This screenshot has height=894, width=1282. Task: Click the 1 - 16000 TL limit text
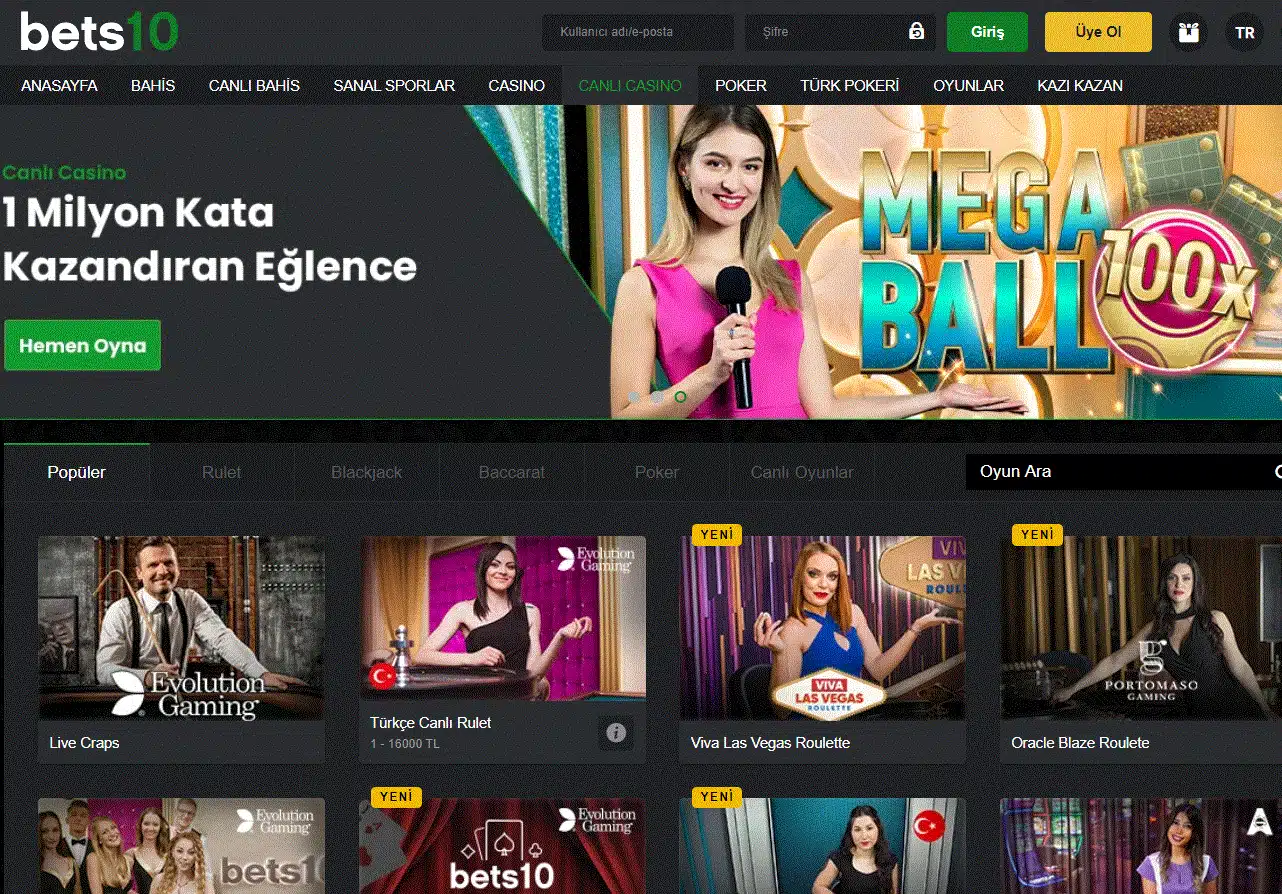[404, 744]
